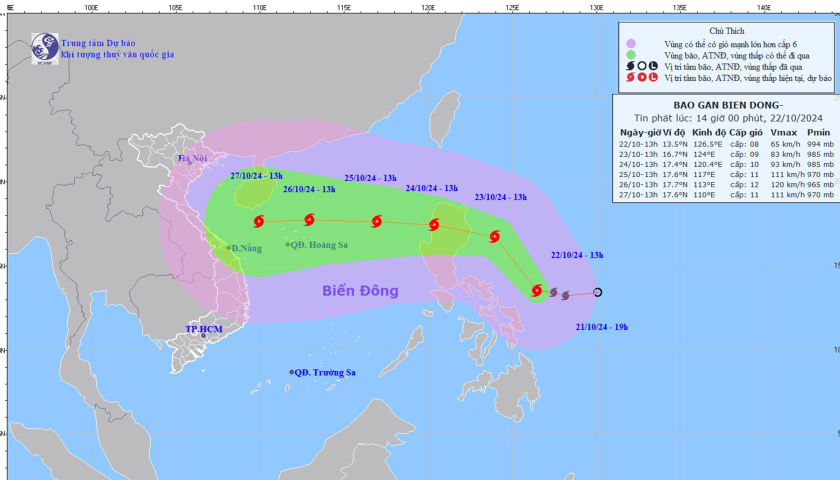Click the storm icon below 26/10/24 - 13h
This screenshot has width=840, height=480.
pos(308,220)
